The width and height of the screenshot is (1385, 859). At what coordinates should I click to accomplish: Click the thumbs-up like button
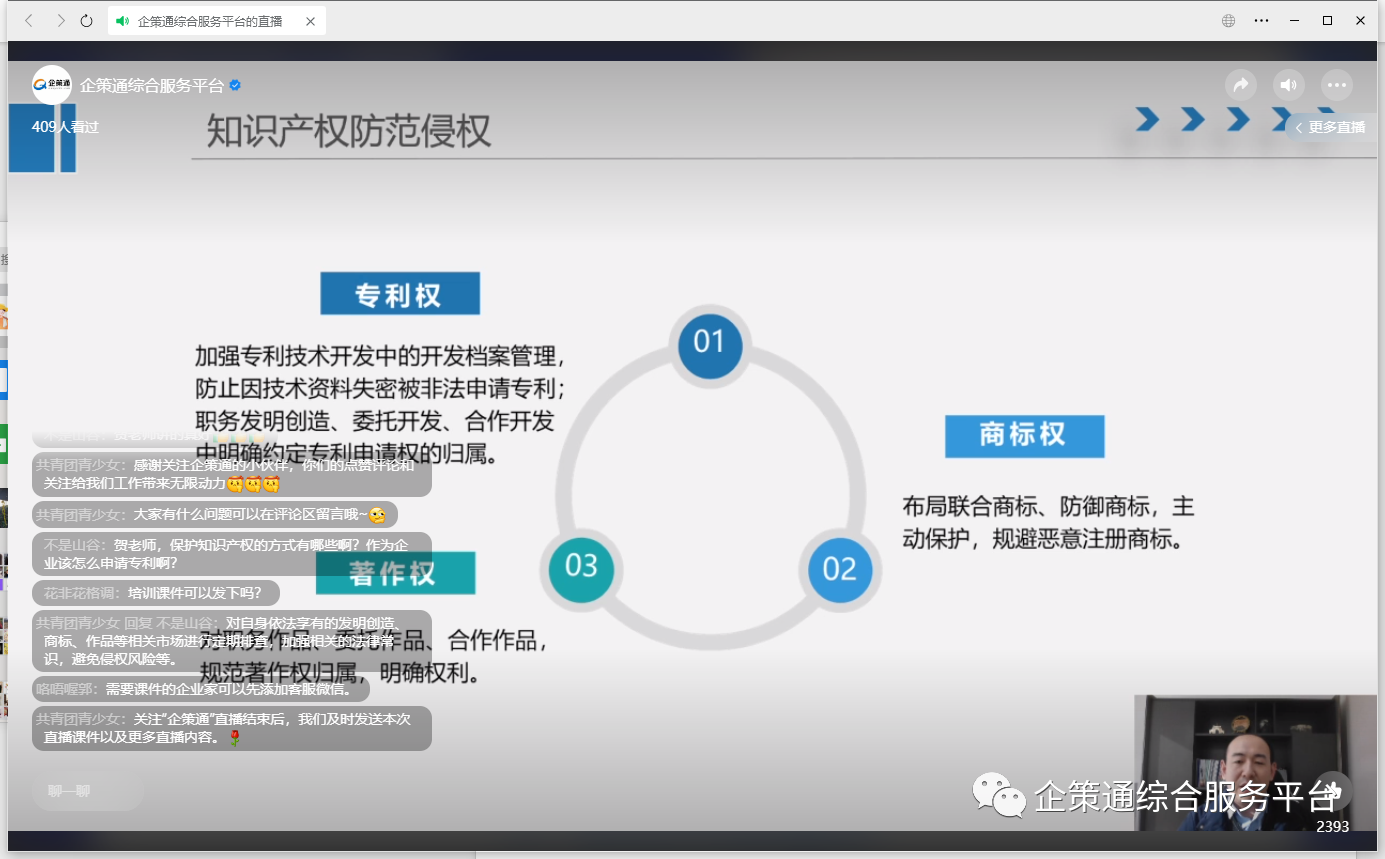(1333, 790)
